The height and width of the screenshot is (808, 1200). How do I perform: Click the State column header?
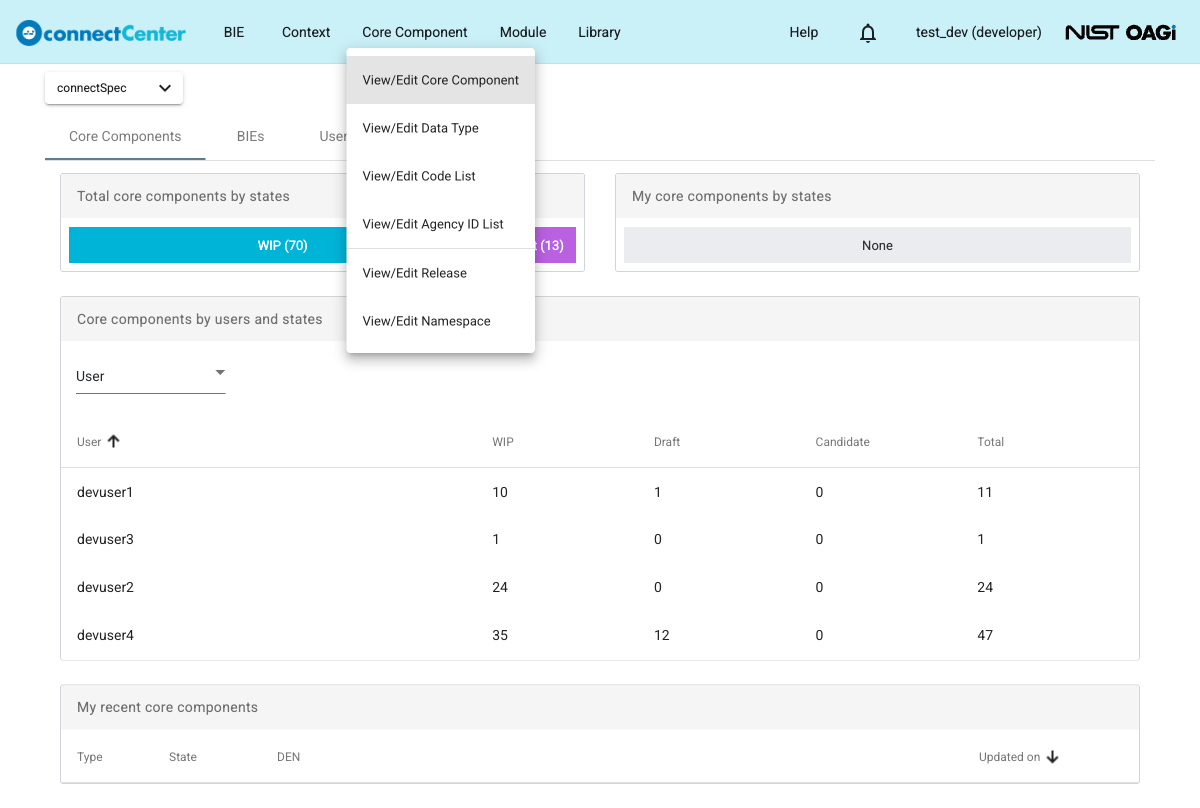[183, 757]
